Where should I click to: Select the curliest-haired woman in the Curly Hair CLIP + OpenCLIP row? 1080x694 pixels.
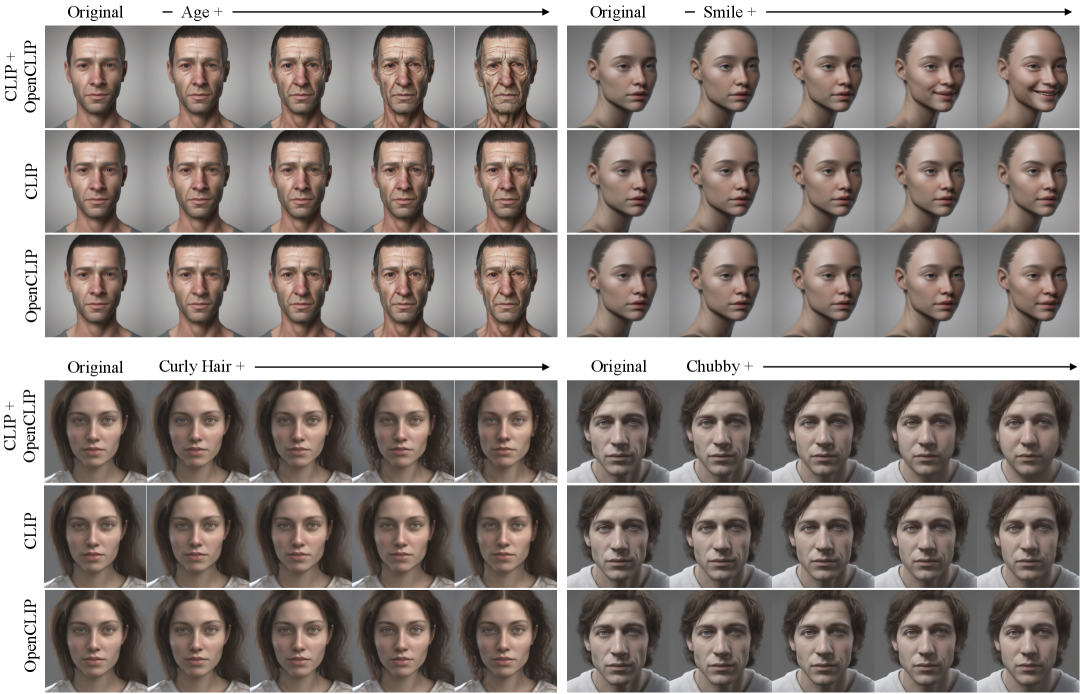pos(506,430)
